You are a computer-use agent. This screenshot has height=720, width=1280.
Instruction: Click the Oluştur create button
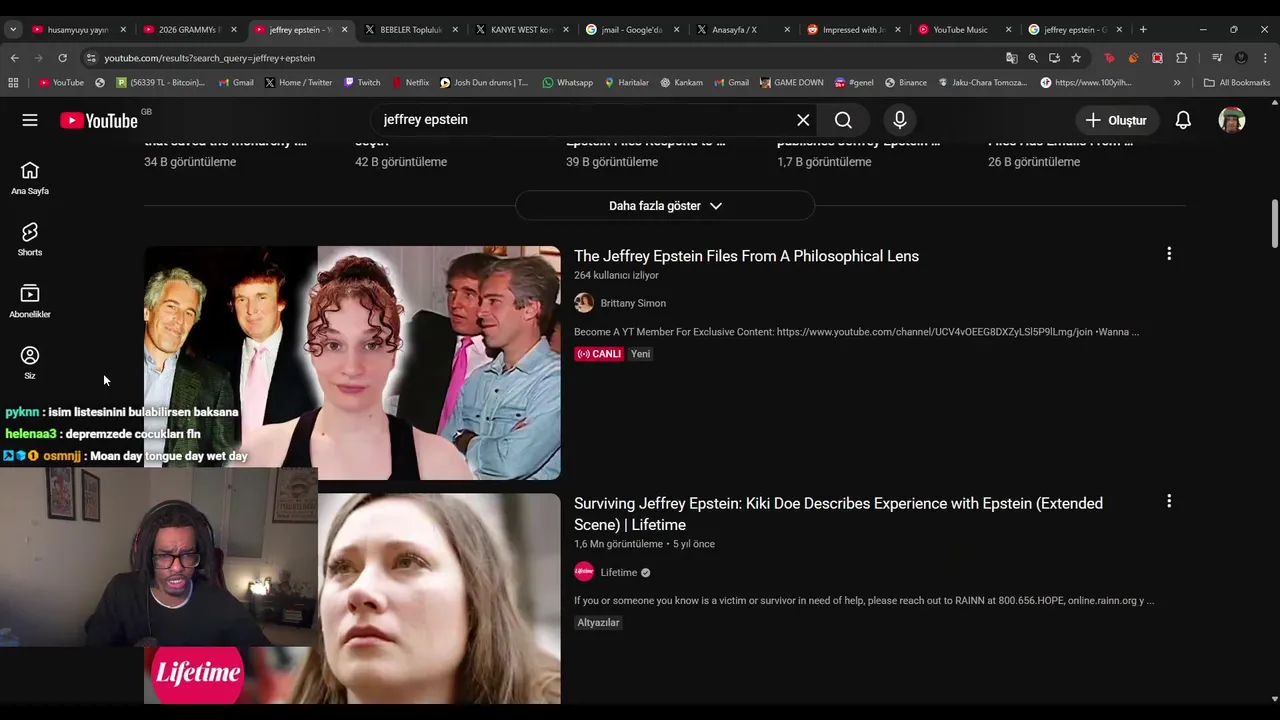[1116, 120]
